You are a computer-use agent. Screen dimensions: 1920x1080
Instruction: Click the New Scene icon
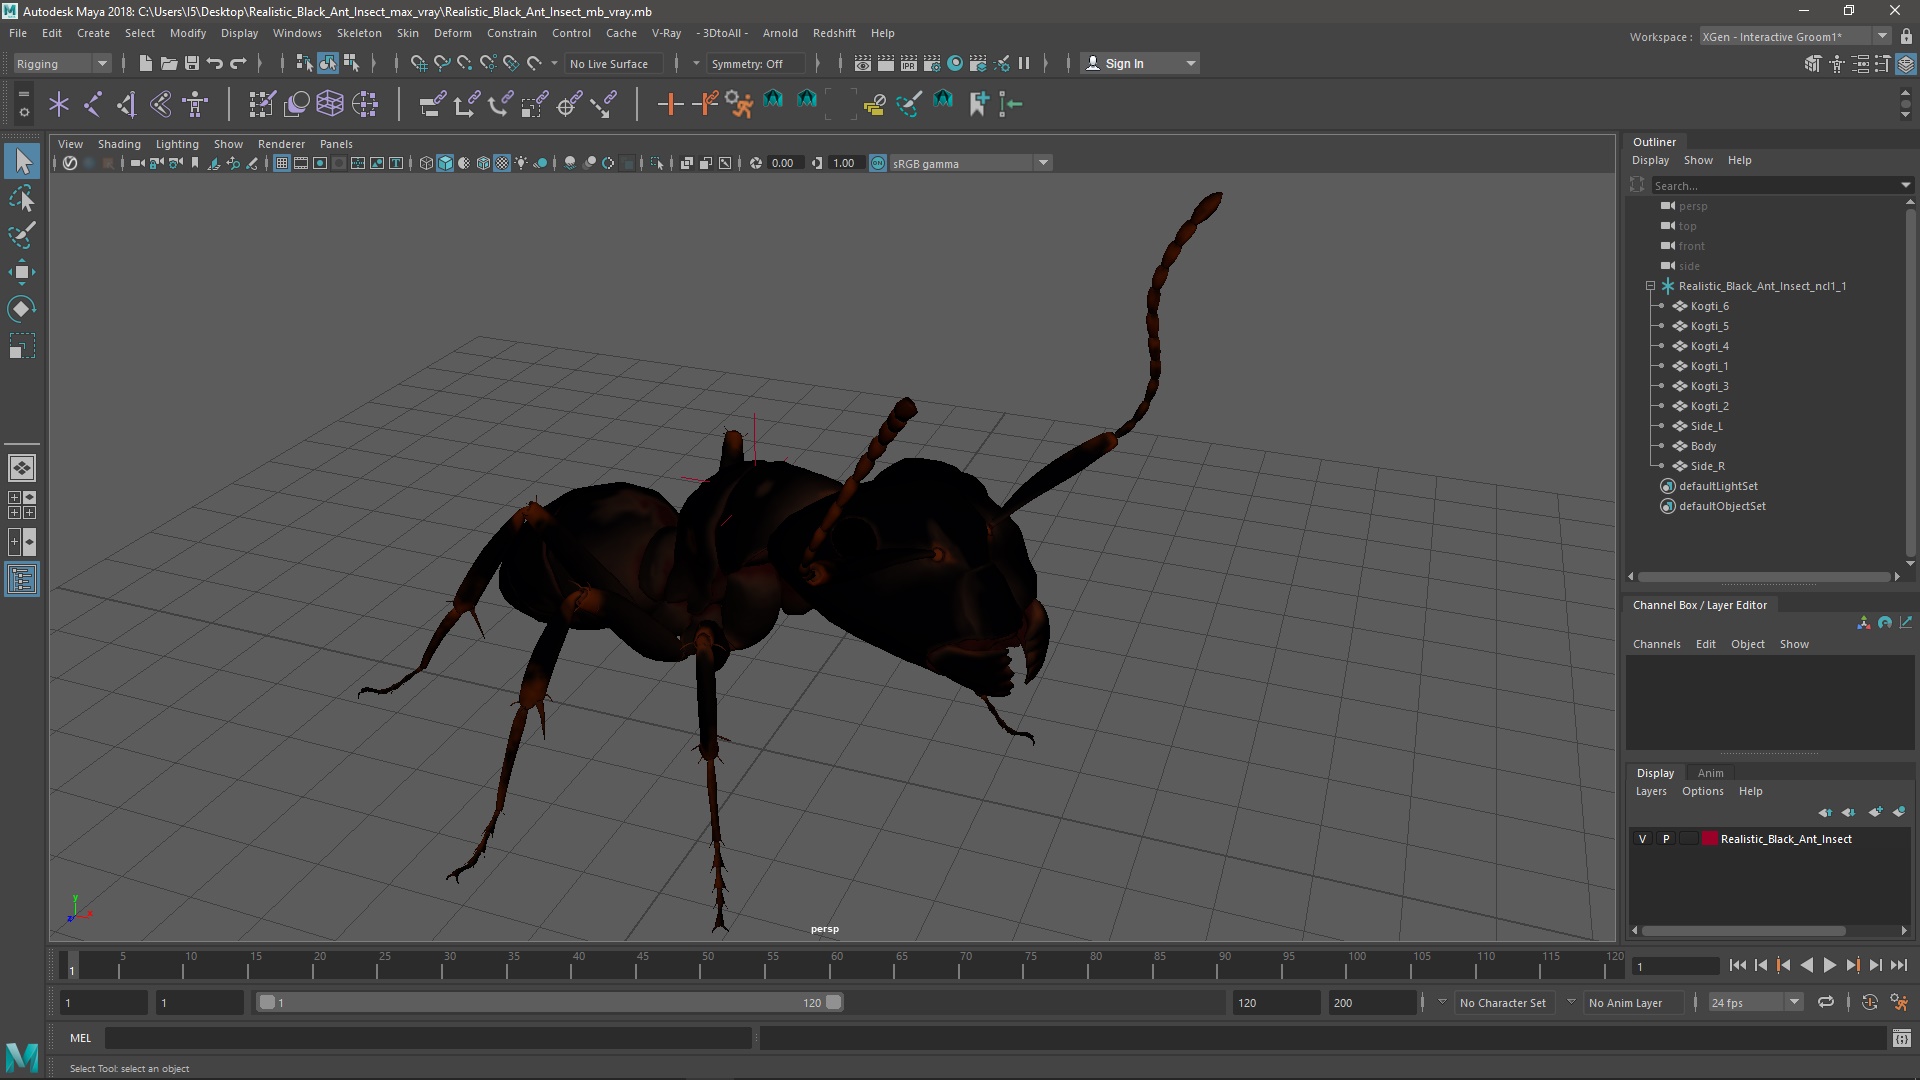coord(145,63)
